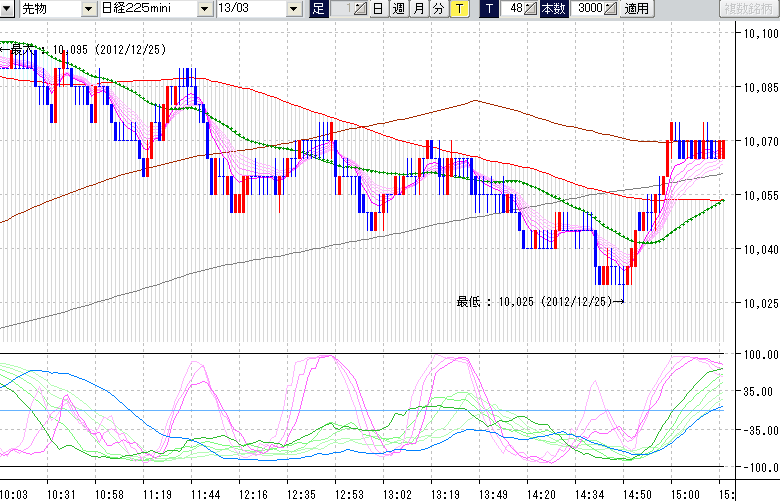Choose the 月 monthly timeframe button
The image size is (780, 501).
(x=418, y=9)
